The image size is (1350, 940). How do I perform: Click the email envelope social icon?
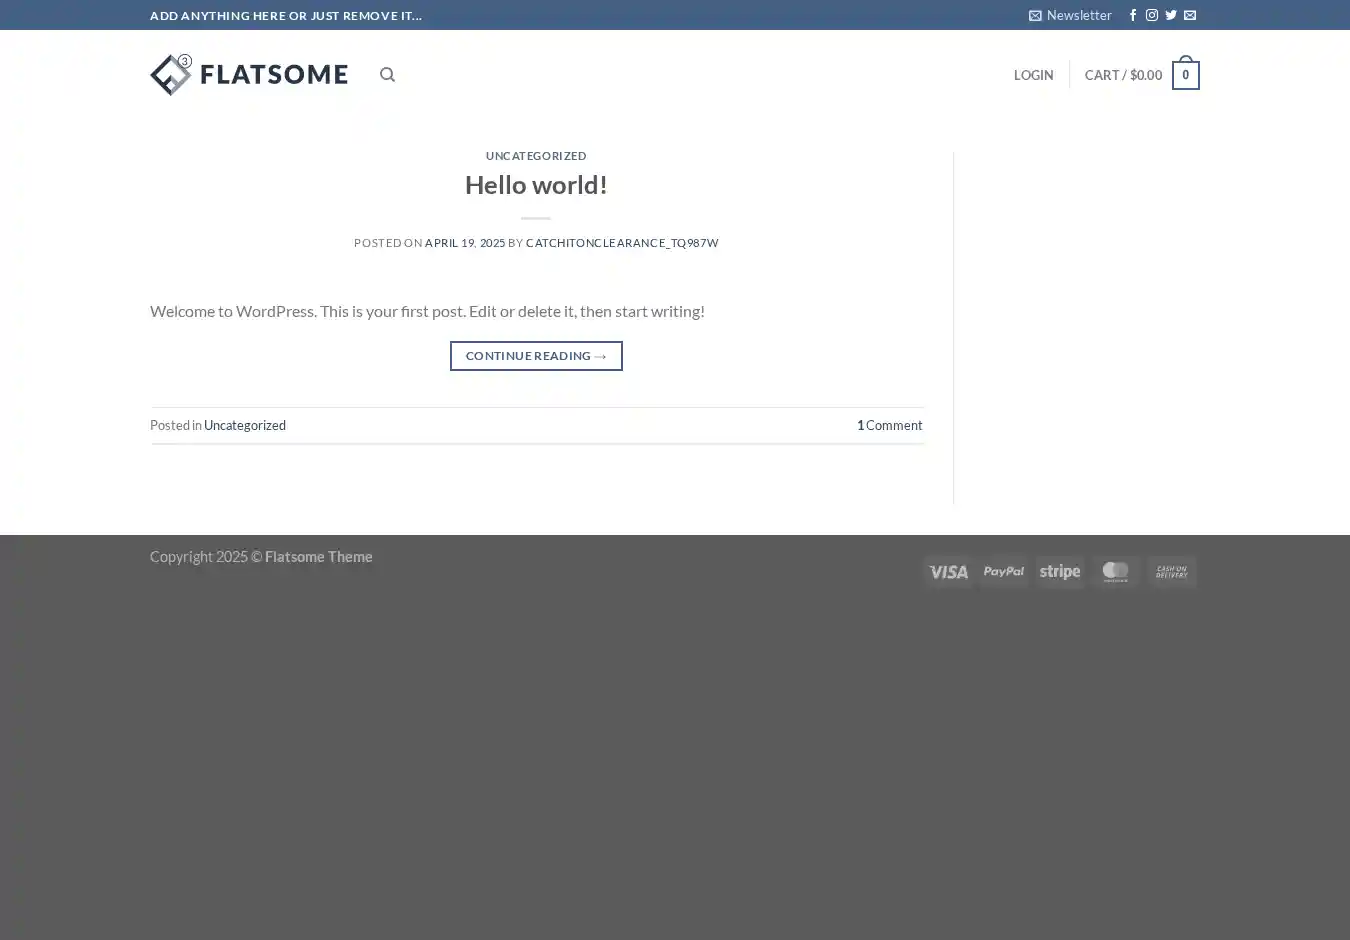pos(1190,15)
